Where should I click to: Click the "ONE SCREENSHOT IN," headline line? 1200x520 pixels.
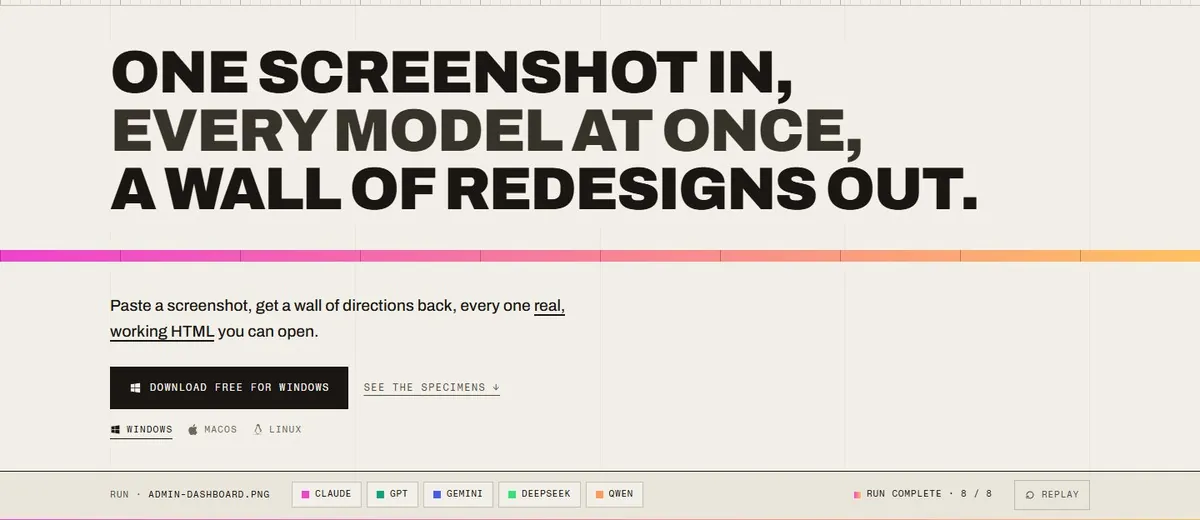[452, 73]
